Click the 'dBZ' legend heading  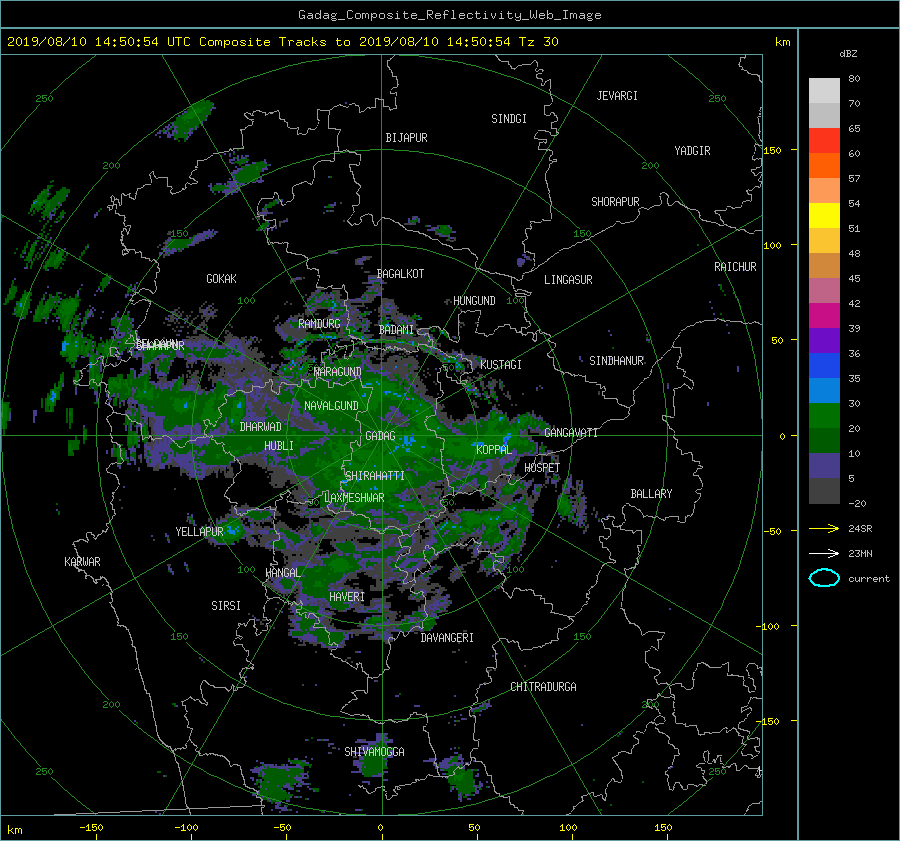(848, 53)
